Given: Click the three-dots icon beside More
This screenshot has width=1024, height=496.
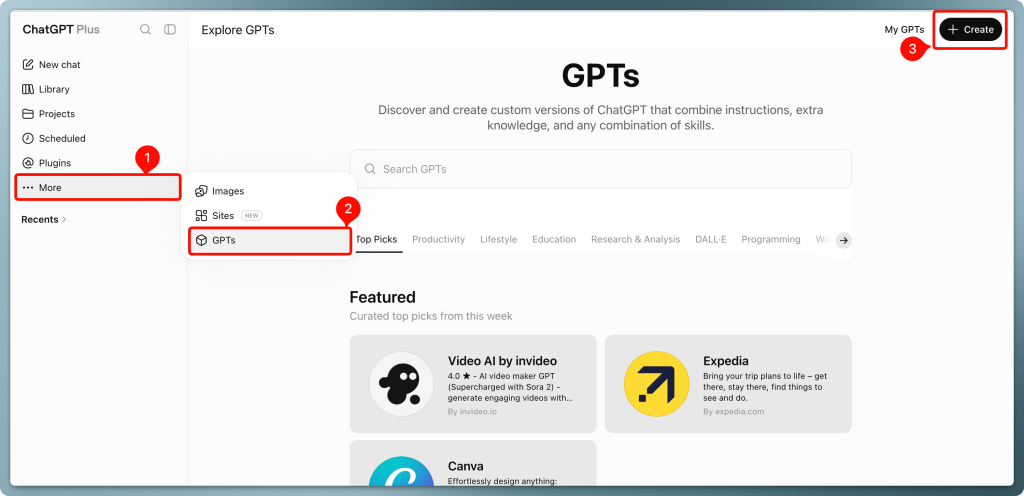Looking at the screenshot, I should [x=27, y=187].
